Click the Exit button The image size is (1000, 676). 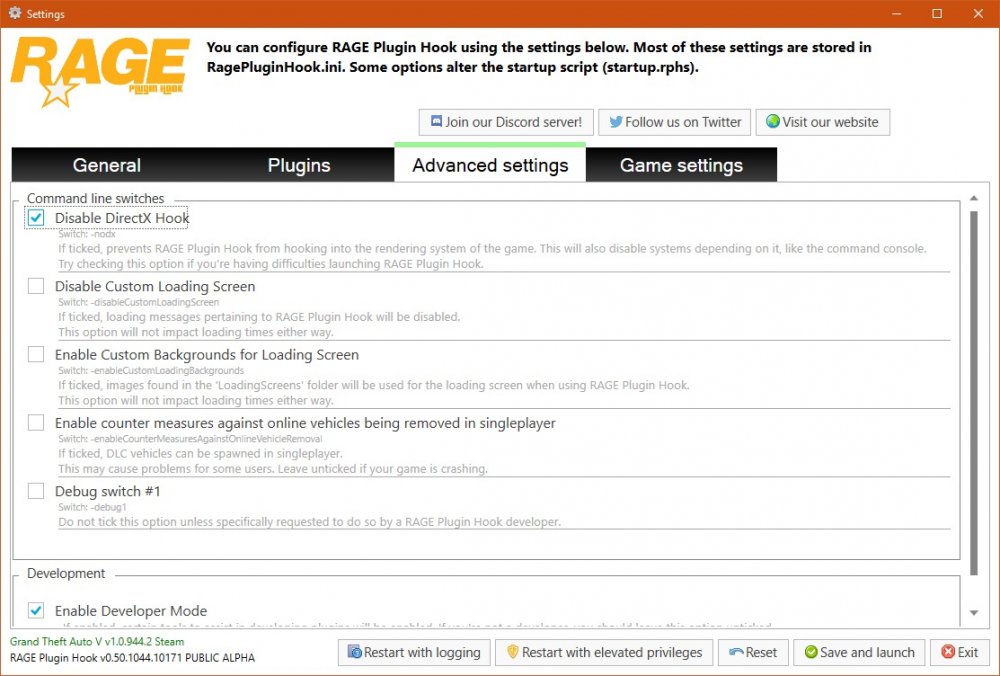pyautogui.click(x=960, y=652)
